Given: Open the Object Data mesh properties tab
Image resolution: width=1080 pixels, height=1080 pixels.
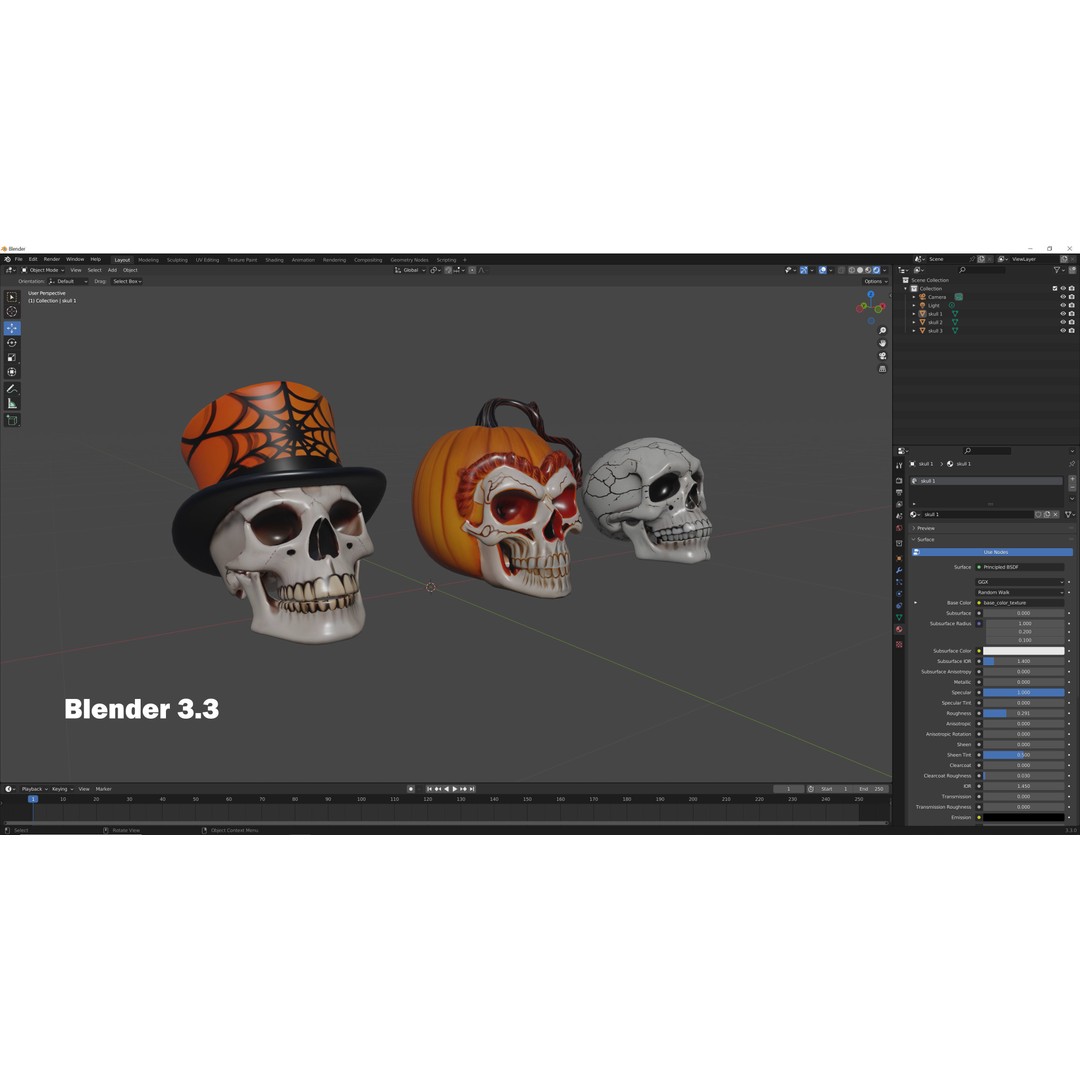Looking at the screenshot, I should click(x=899, y=617).
